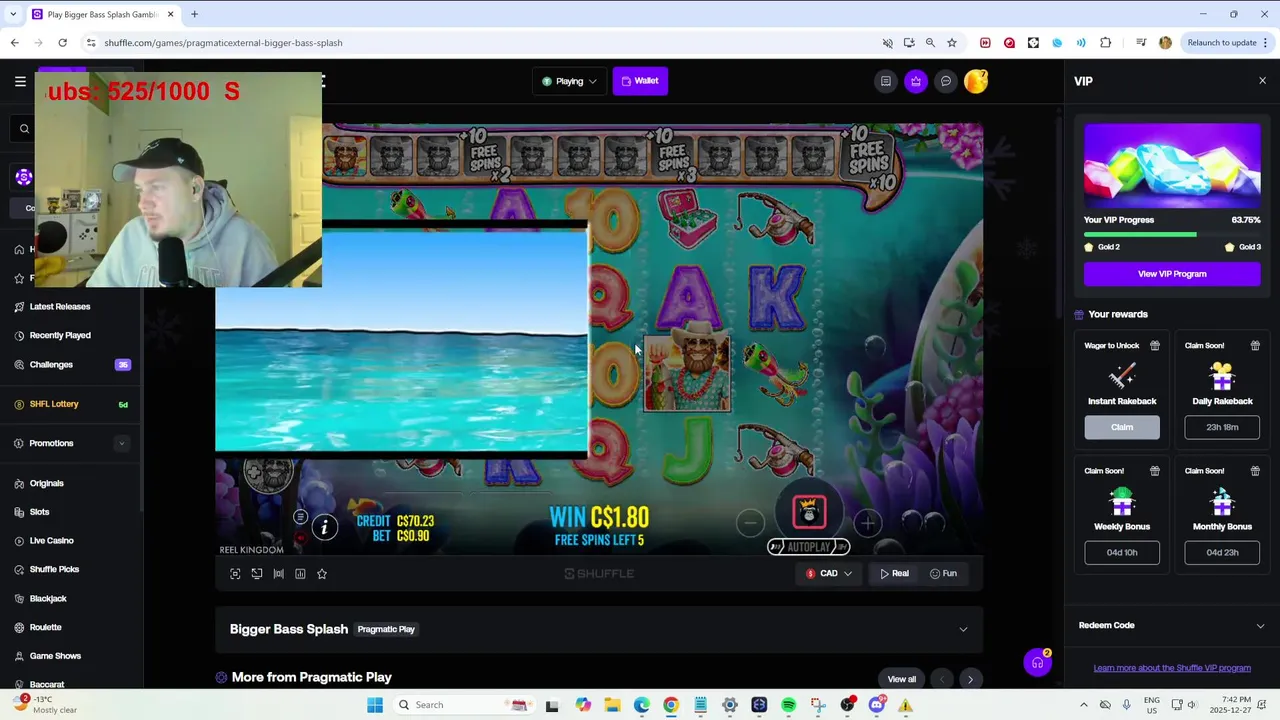Click View all for Pragmatic Play games
Viewport: 1280px width, 720px height.
point(901,679)
